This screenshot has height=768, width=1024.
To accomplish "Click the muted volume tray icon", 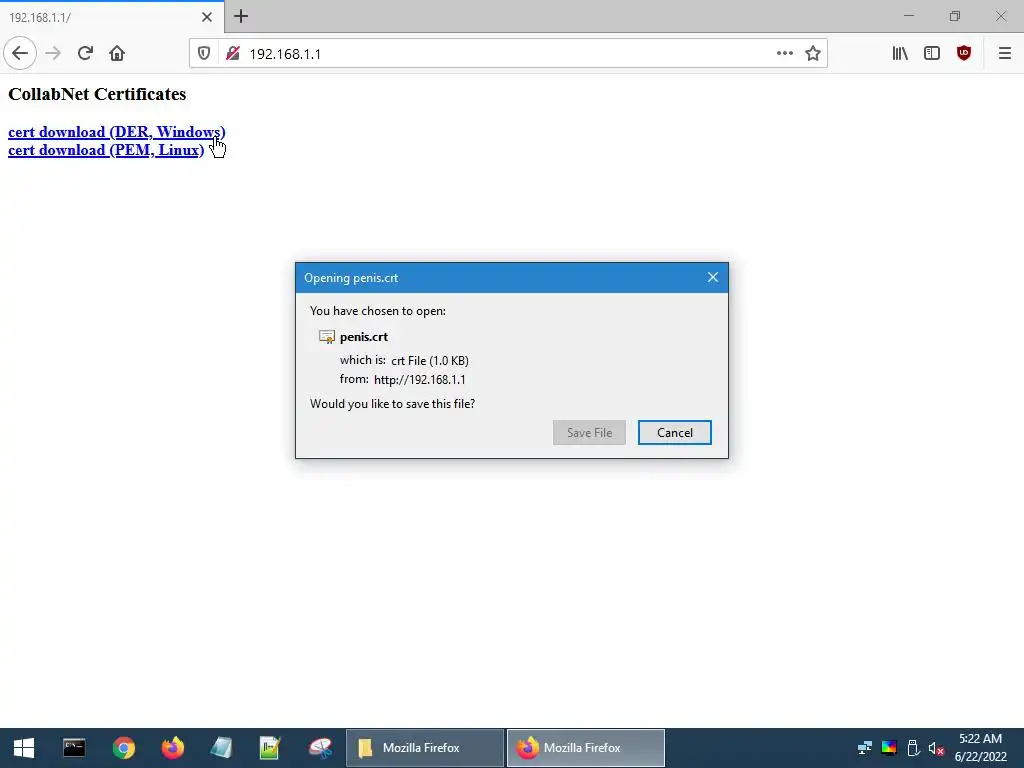I will [936, 748].
